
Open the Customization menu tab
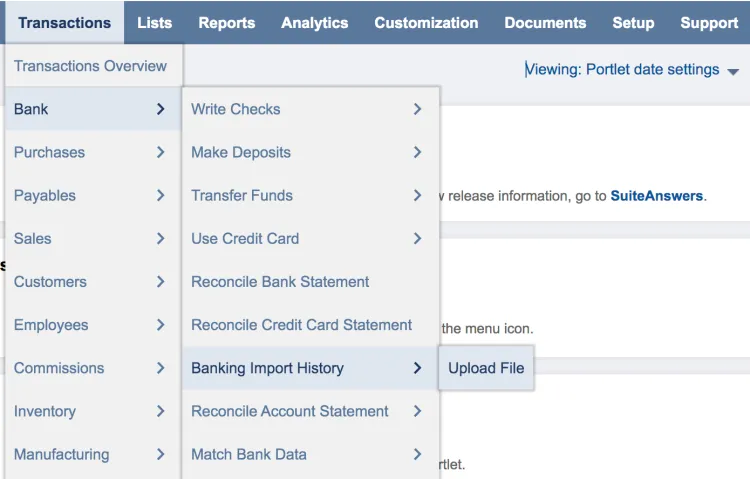(426, 22)
